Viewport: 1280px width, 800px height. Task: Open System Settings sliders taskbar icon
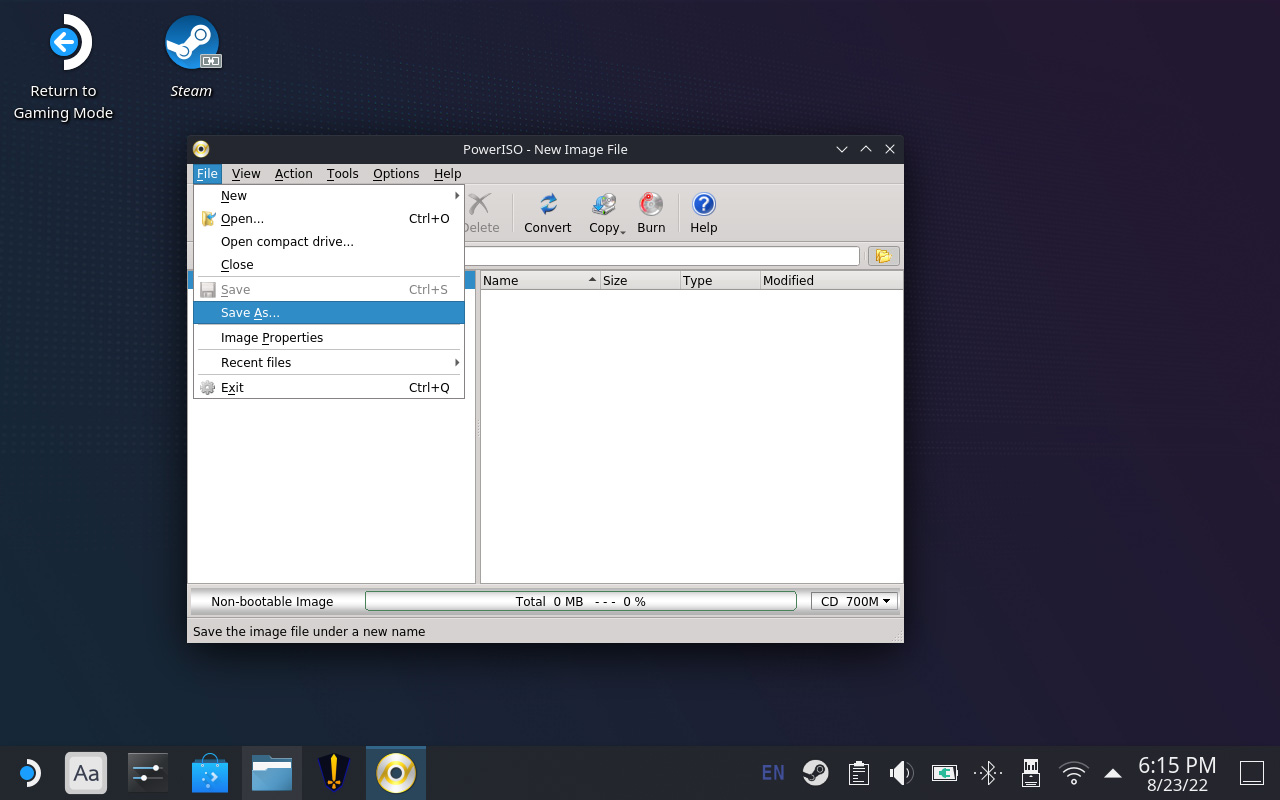pyautogui.click(x=148, y=773)
